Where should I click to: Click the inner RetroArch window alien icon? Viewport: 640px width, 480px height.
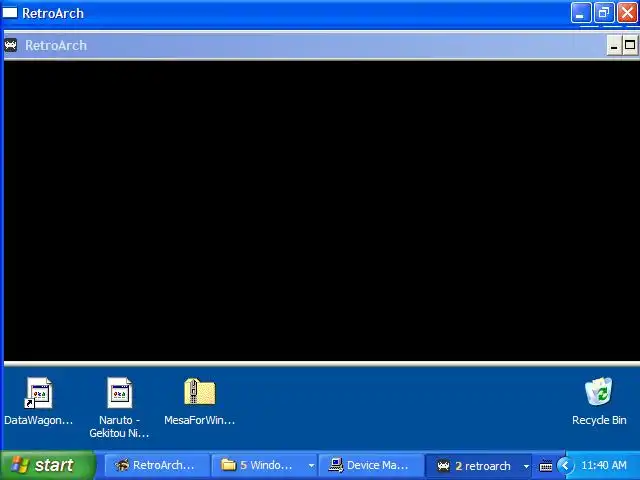click(11, 45)
